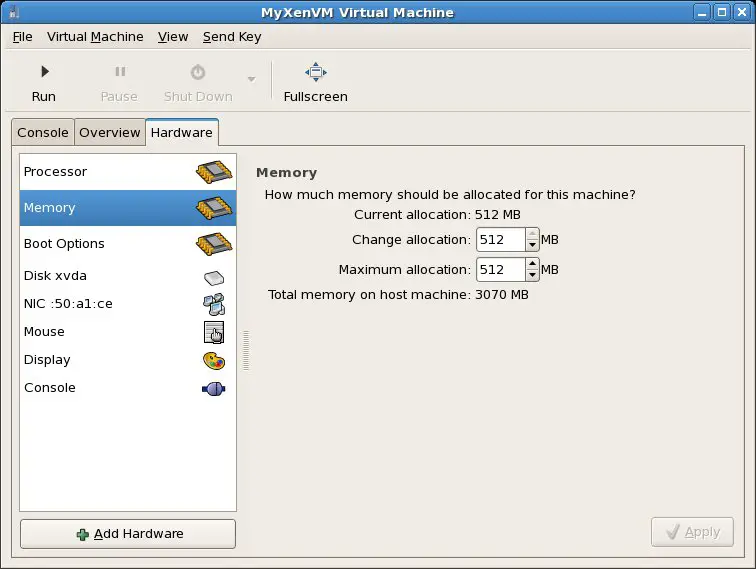
Task: Open the Send Key menu
Action: pyautogui.click(x=232, y=37)
